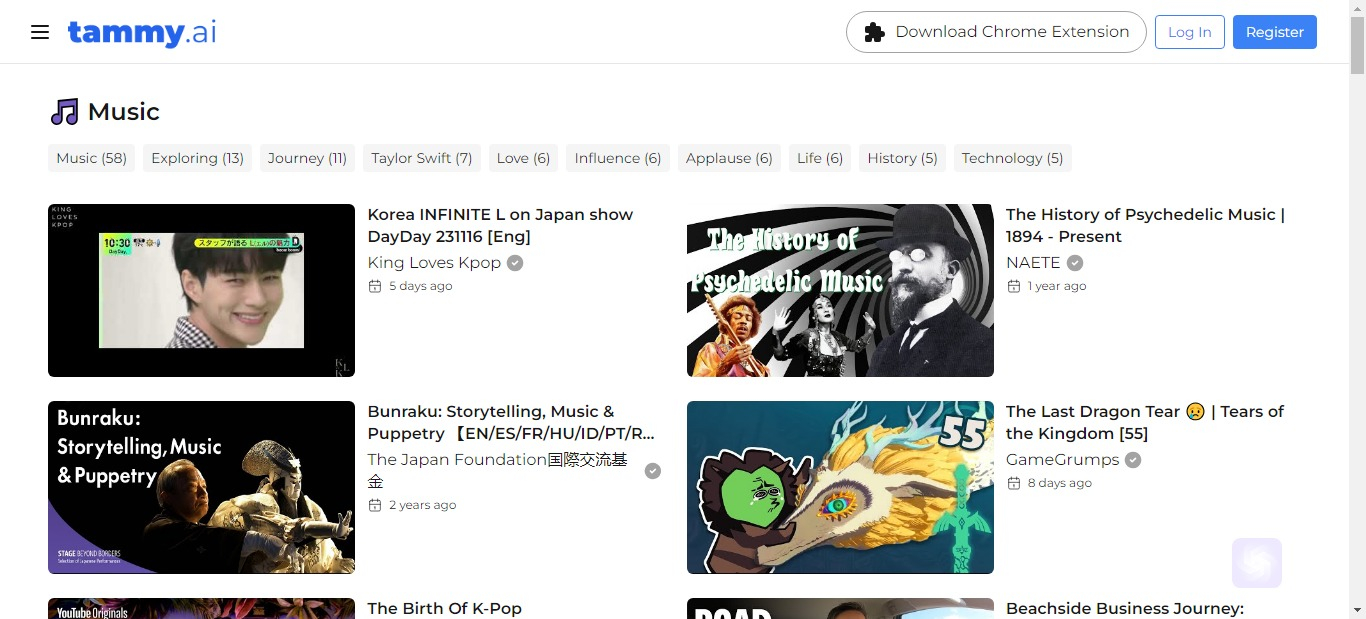This screenshot has width=1366, height=619.
Task: Click verified badge next to The Japan Foundation
Action: coord(653,471)
